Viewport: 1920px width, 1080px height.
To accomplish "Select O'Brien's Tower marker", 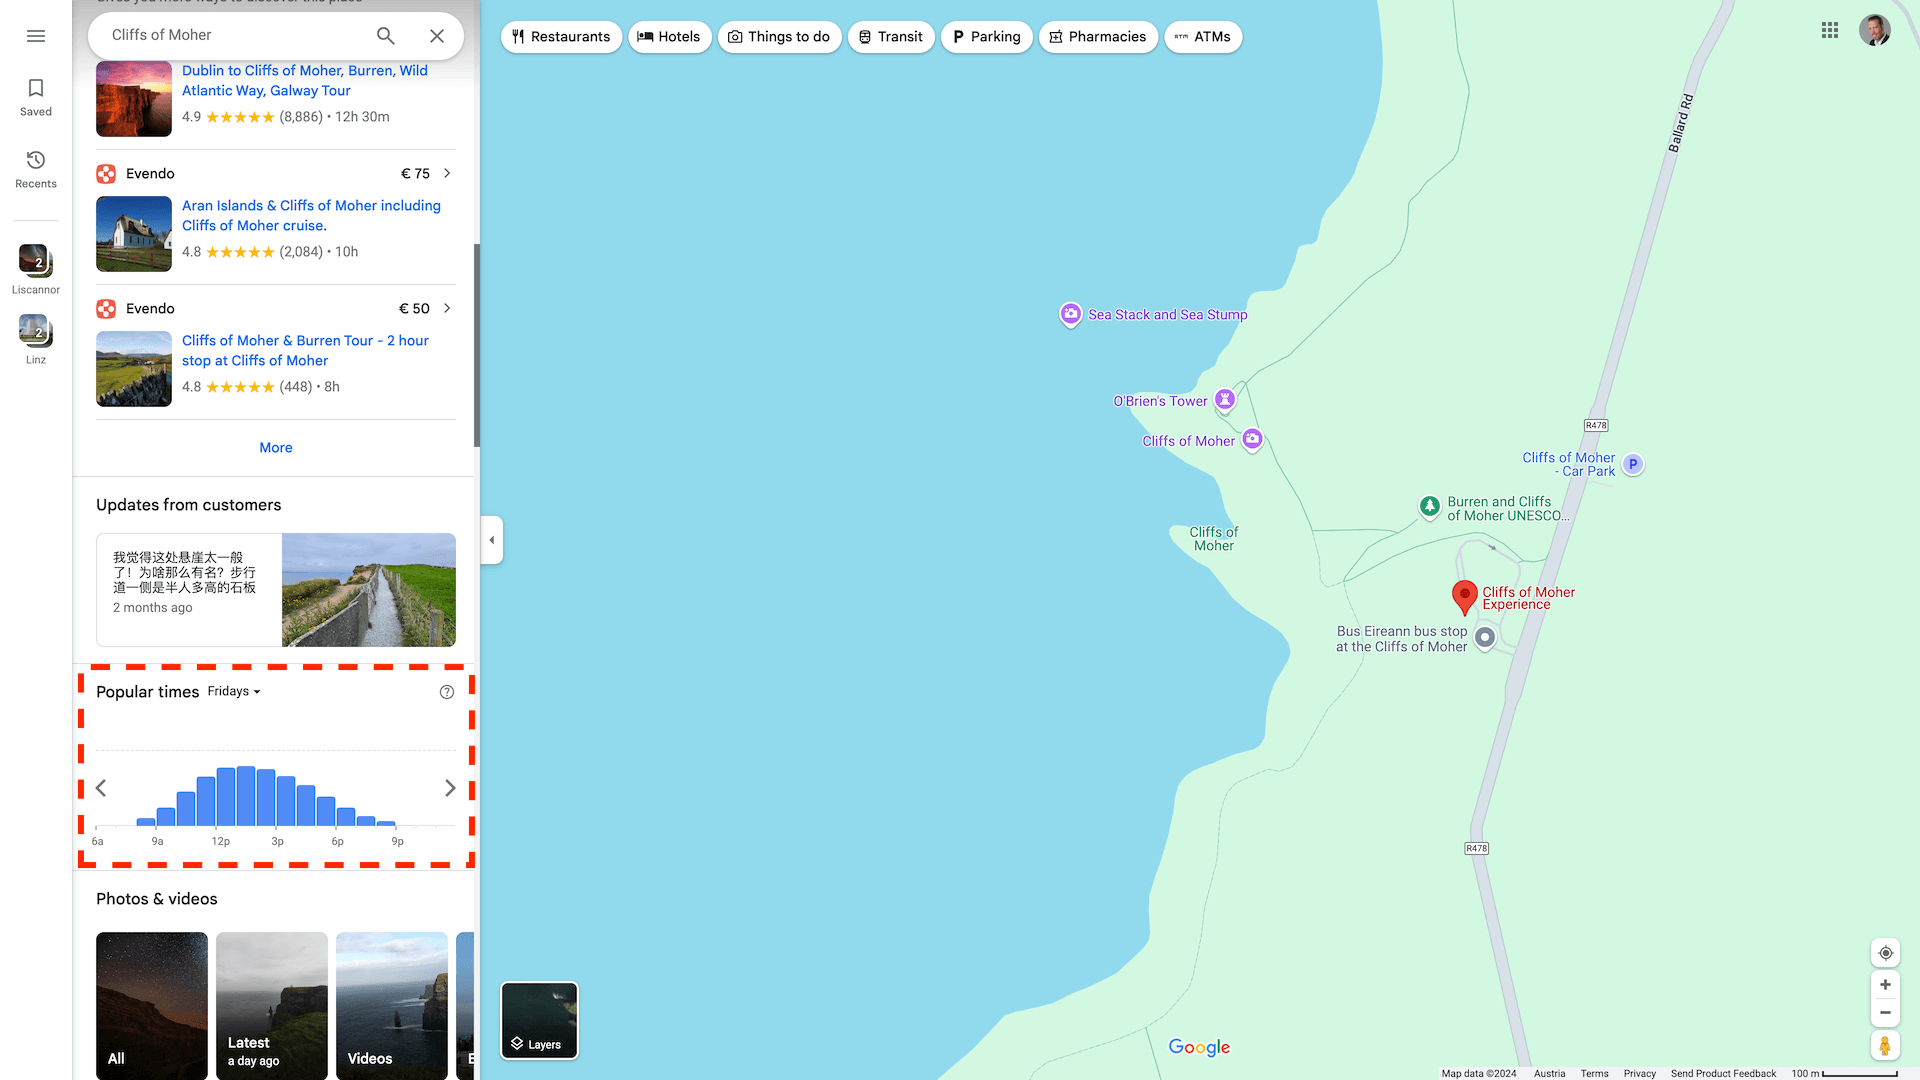I will (1225, 401).
